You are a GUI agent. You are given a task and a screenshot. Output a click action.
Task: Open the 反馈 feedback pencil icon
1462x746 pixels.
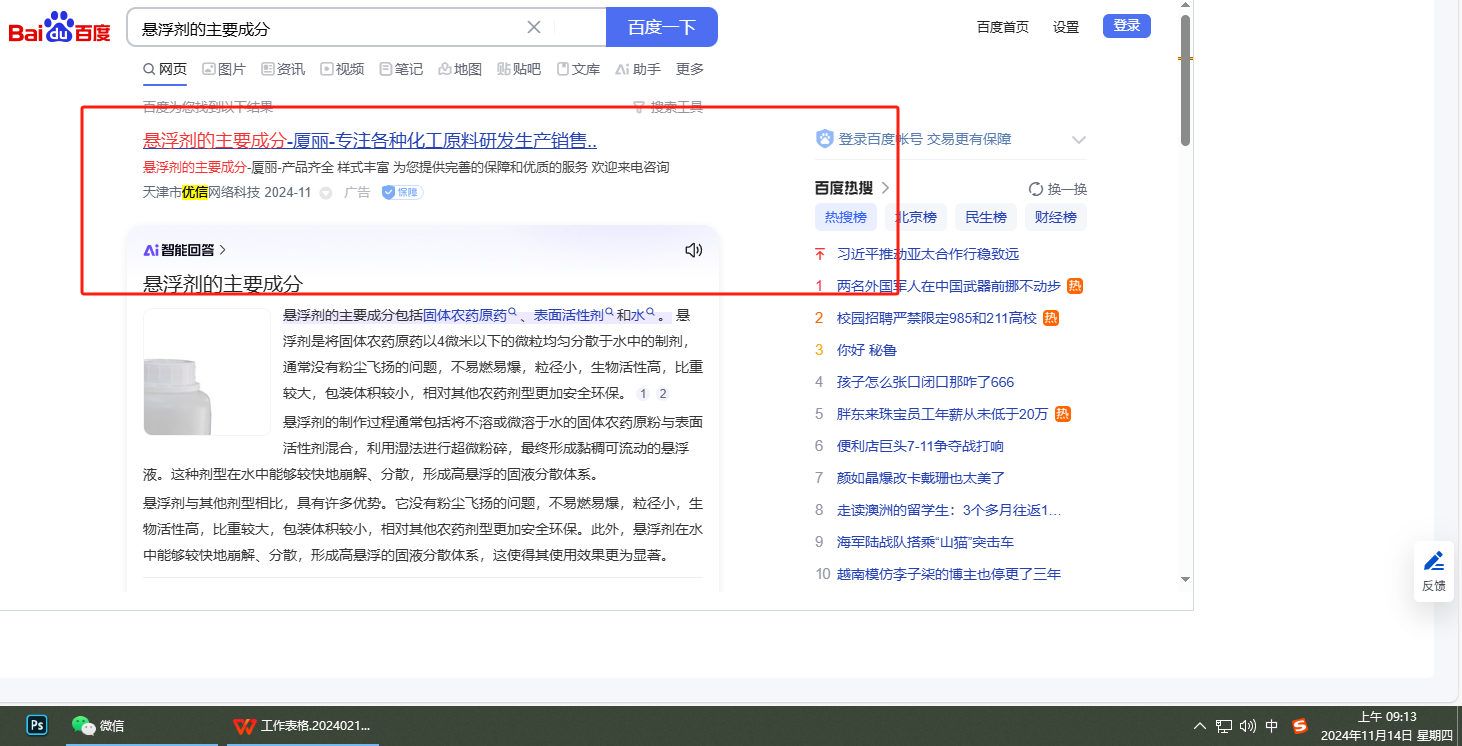click(1433, 571)
